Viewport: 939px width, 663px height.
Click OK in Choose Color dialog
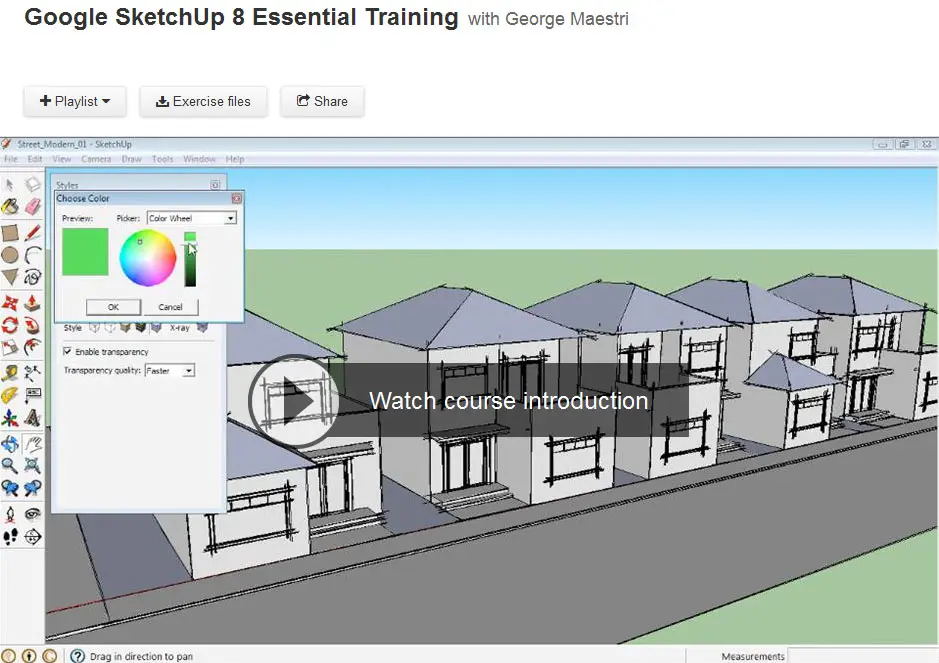click(113, 307)
